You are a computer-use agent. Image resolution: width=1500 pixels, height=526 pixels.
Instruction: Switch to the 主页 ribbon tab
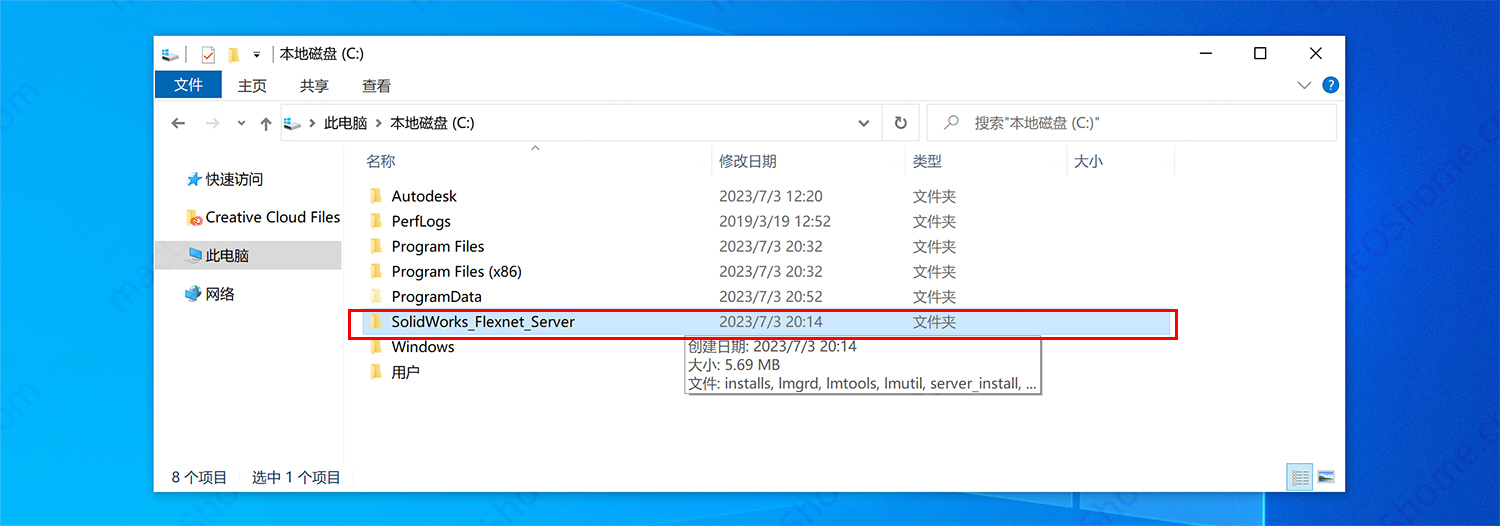(x=252, y=86)
